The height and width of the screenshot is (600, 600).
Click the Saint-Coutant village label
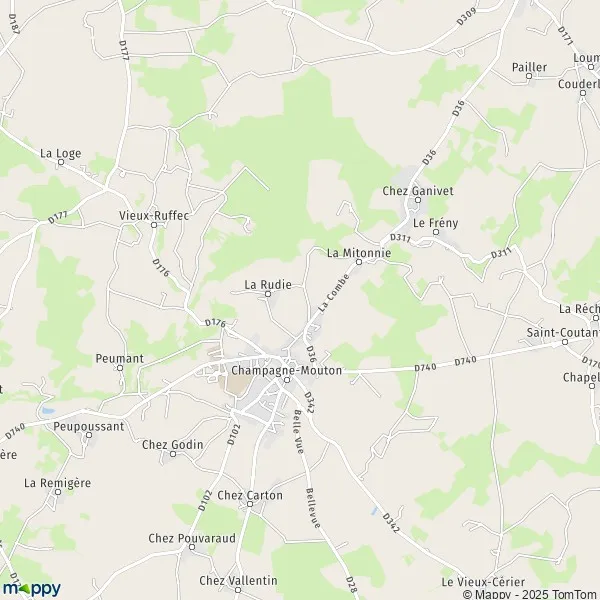pos(563,333)
